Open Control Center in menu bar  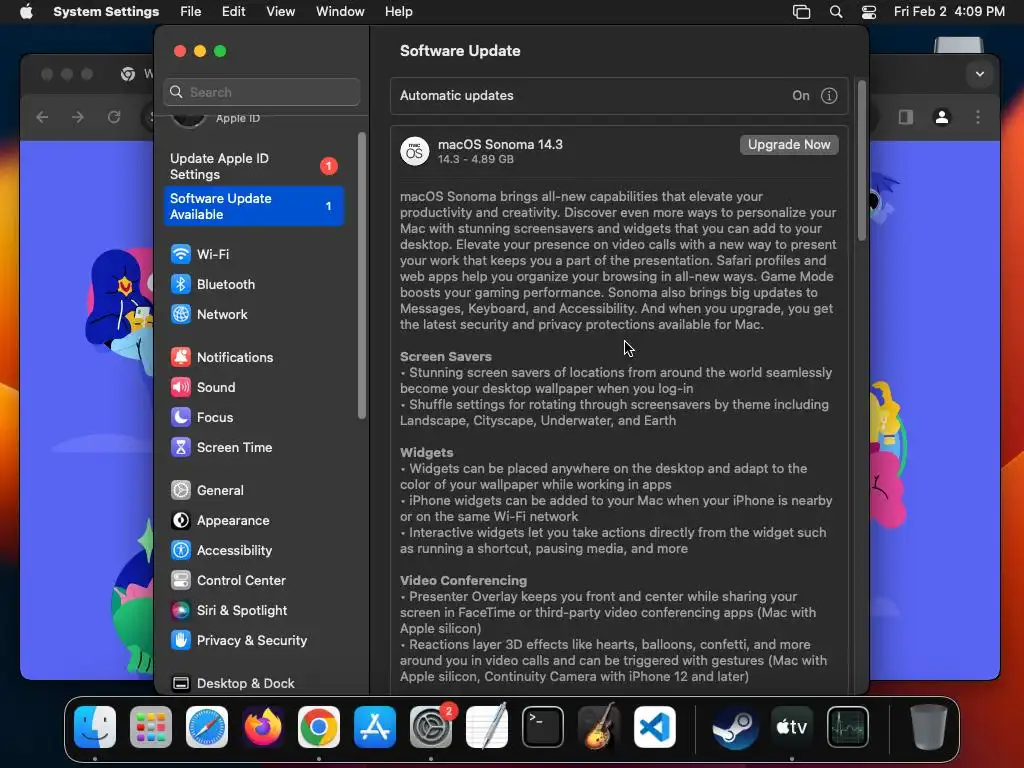(x=869, y=12)
